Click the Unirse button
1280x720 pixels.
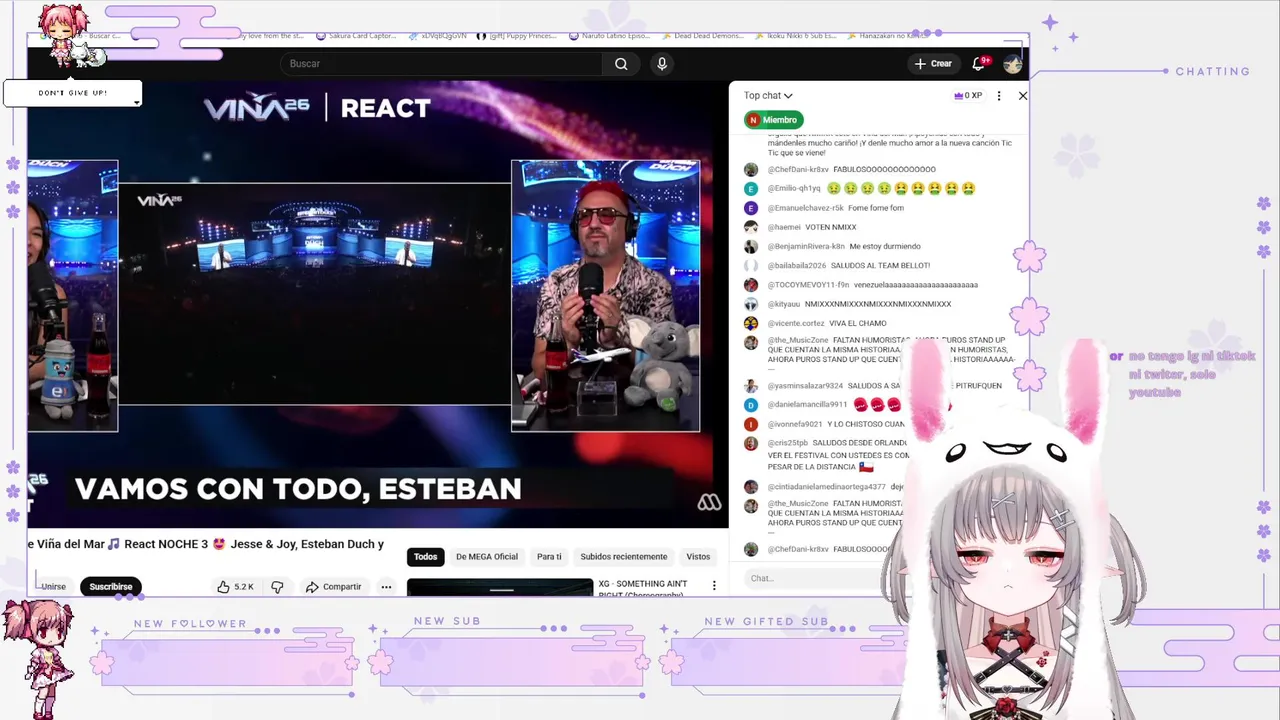pyautogui.click(x=53, y=587)
